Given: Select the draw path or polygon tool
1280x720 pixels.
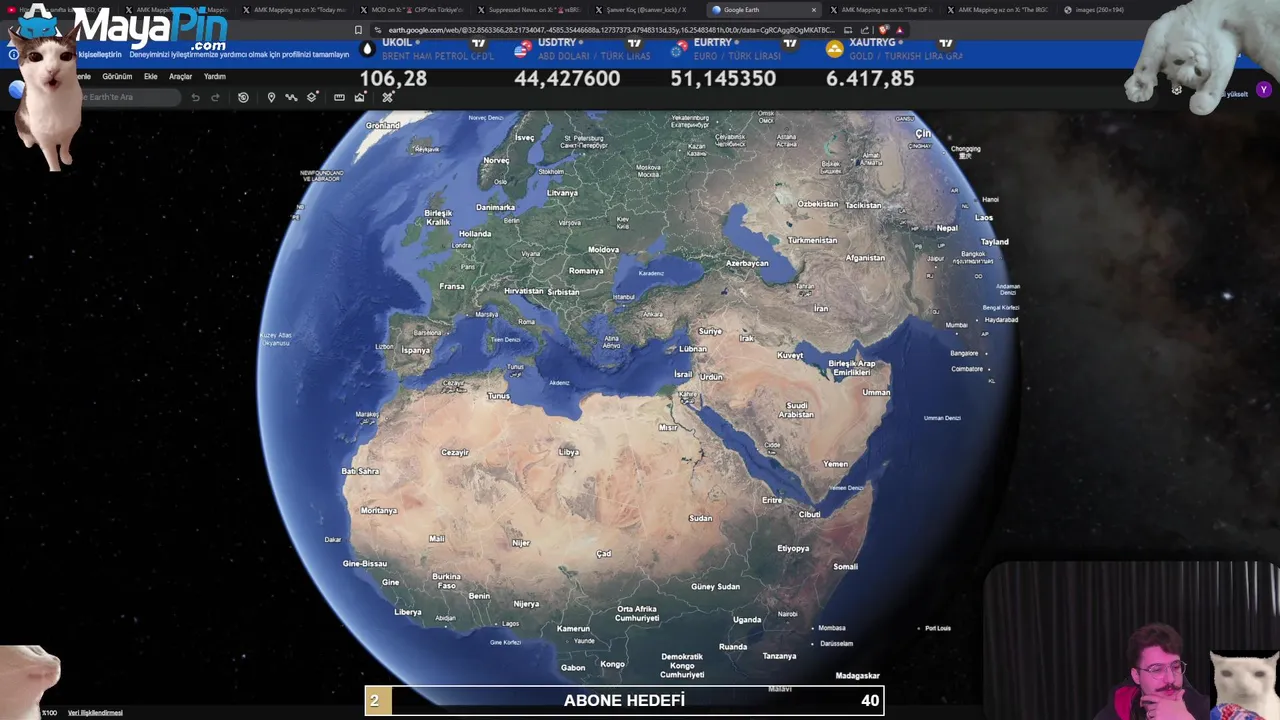Looking at the screenshot, I should [291, 97].
